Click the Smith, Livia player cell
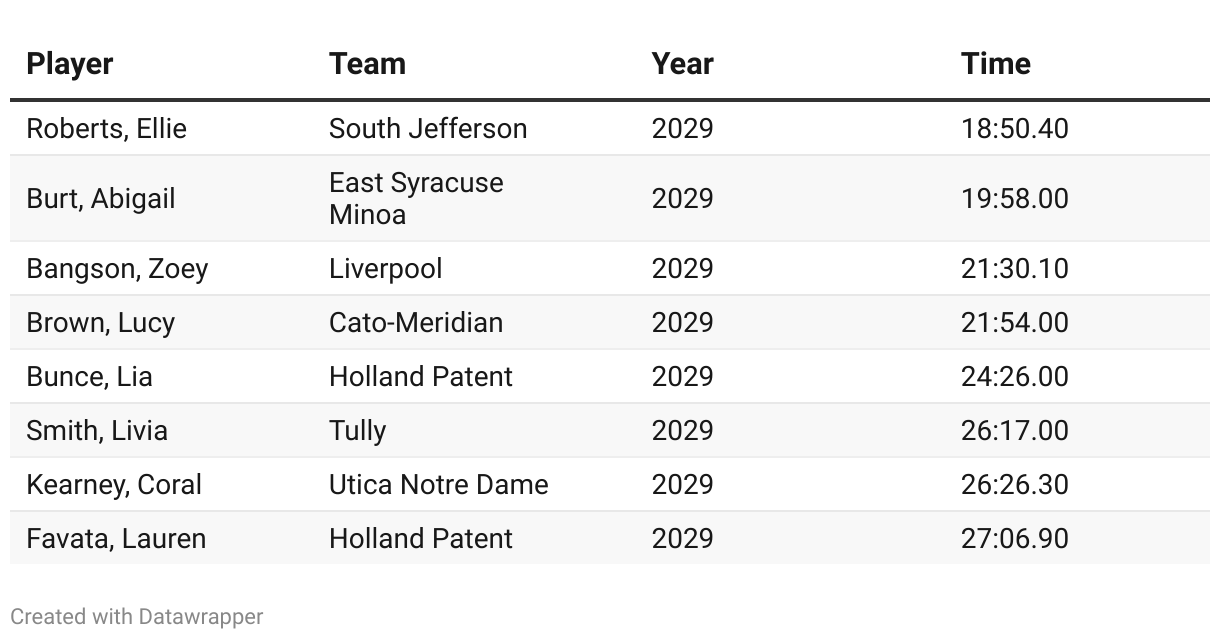This screenshot has height=640, width=1220. (x=97, y=431)
